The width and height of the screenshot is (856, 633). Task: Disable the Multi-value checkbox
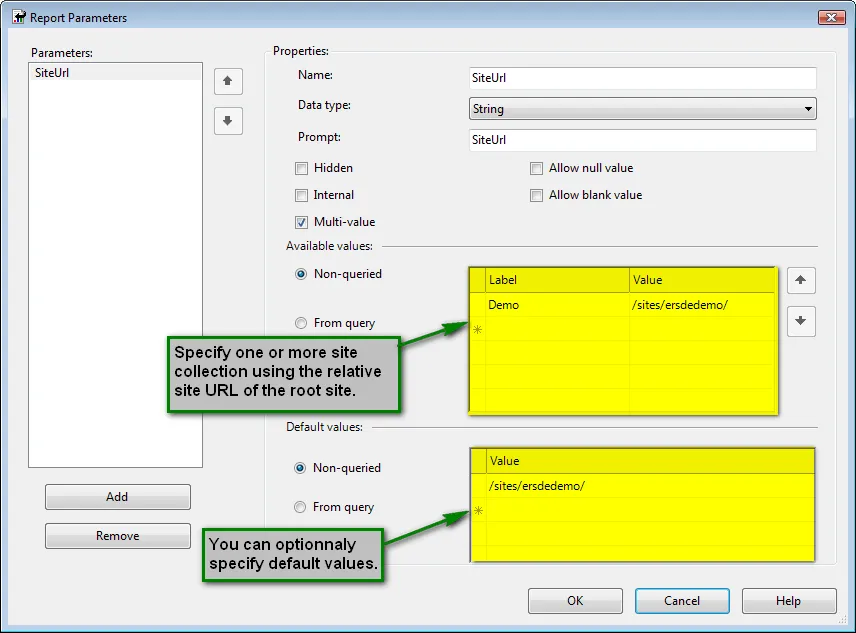click(x=301, y=222)
